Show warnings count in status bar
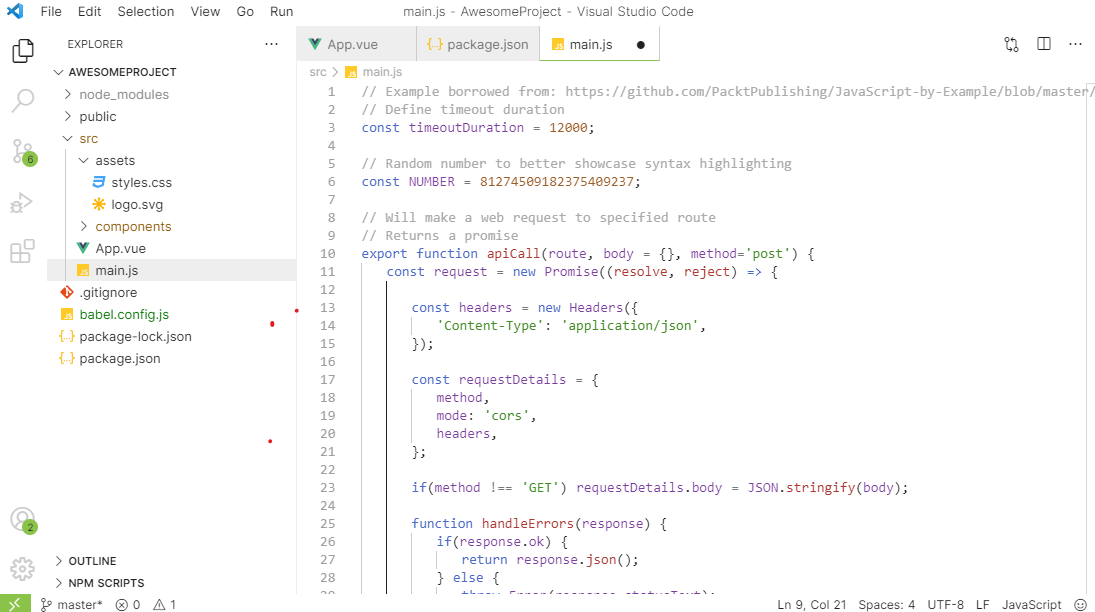1095x612 pixels. pyautogui.click(x=165, y=604)
